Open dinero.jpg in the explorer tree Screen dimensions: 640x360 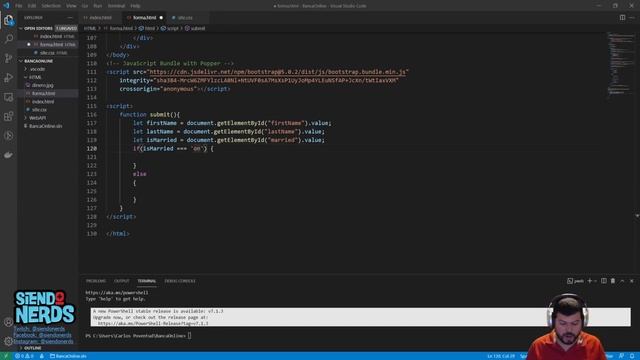coord(42,85)
